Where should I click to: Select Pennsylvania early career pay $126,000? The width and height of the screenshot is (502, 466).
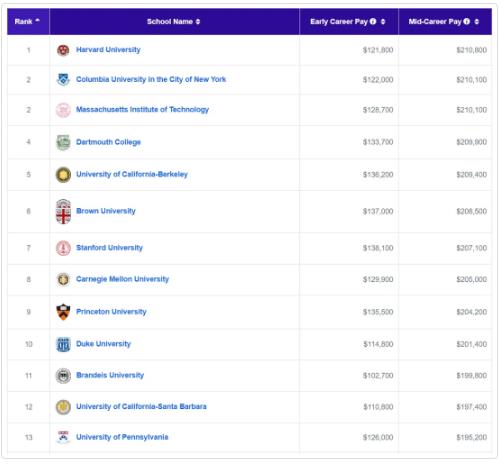coord(378,438)
